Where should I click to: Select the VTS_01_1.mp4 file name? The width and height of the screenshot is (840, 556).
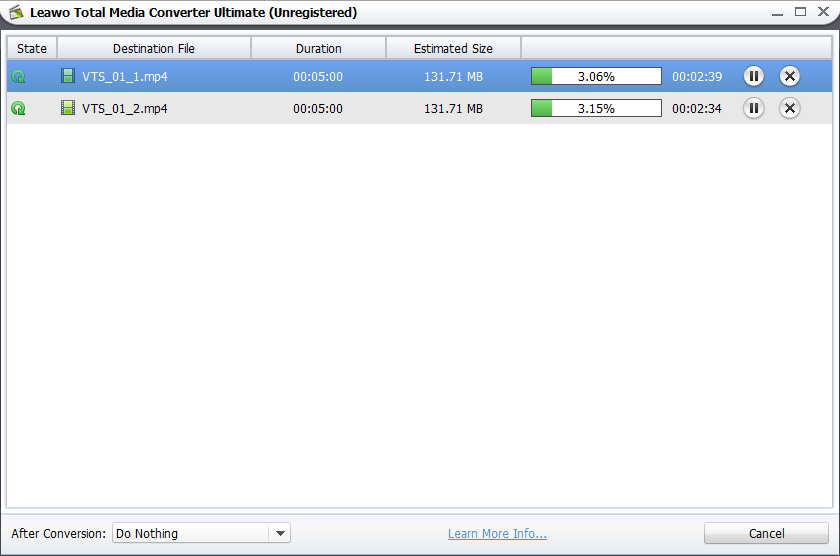pyautogui.click(x=124, y=77)
